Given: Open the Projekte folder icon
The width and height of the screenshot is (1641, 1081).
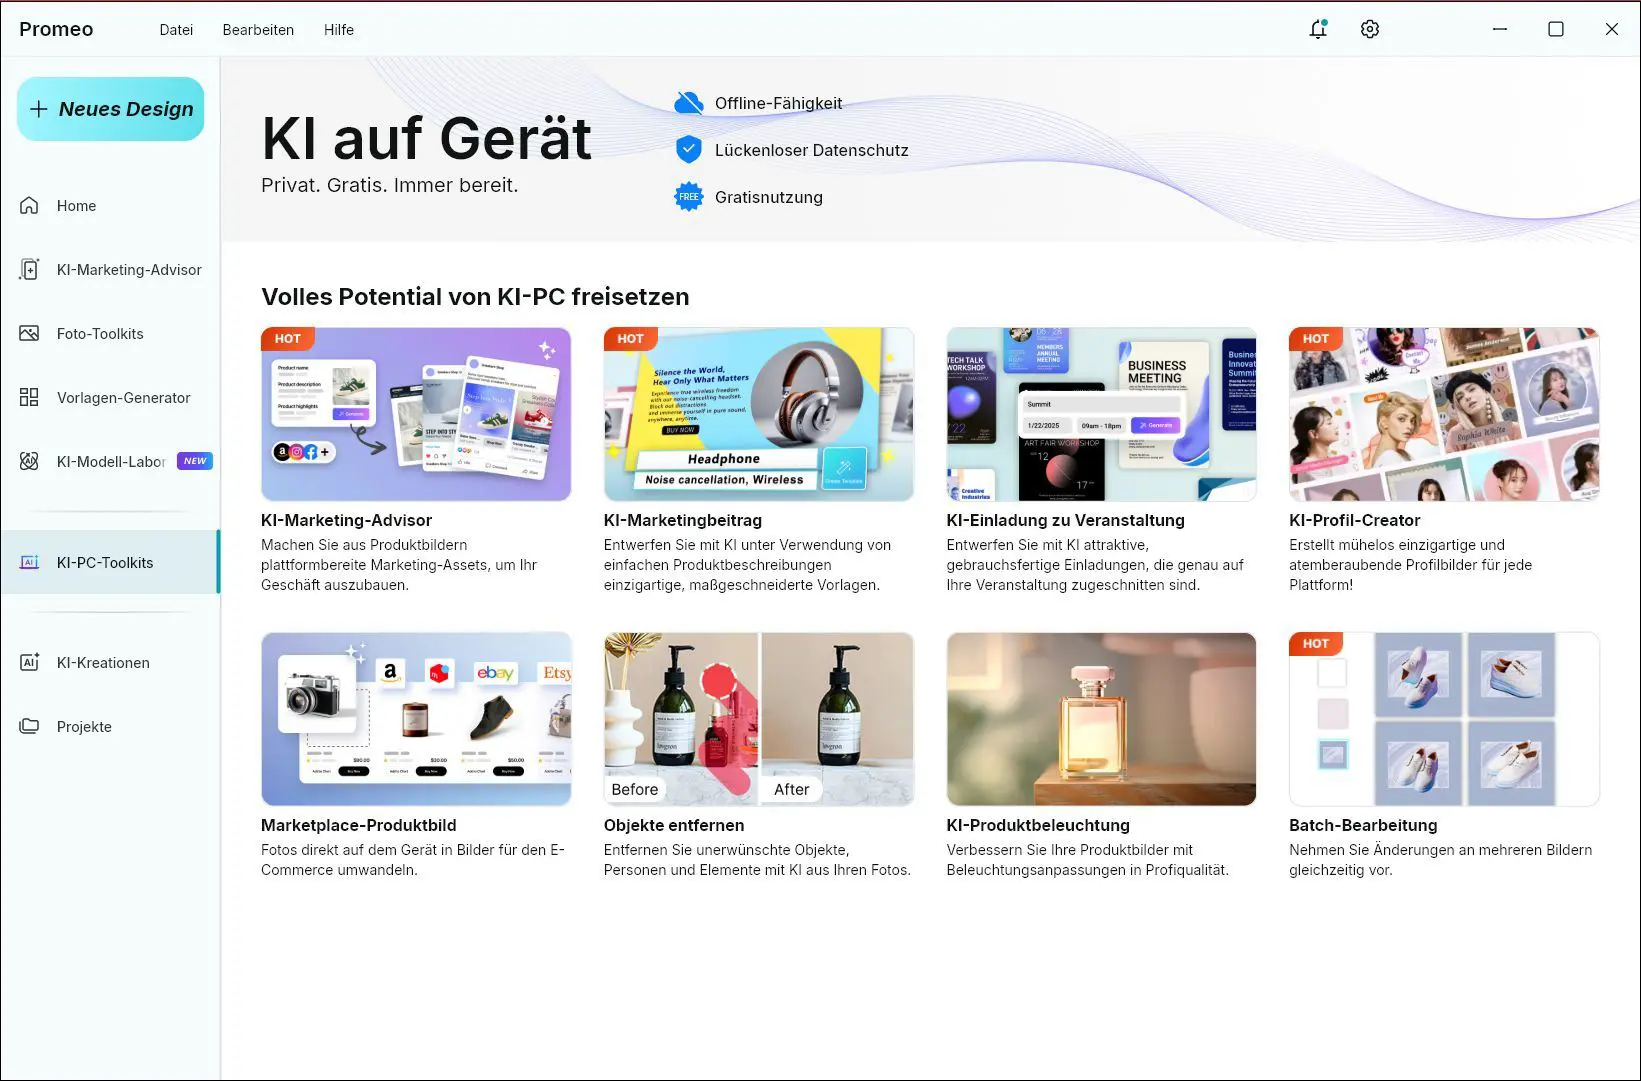Looking at the screenshot, I should (29, 726).
